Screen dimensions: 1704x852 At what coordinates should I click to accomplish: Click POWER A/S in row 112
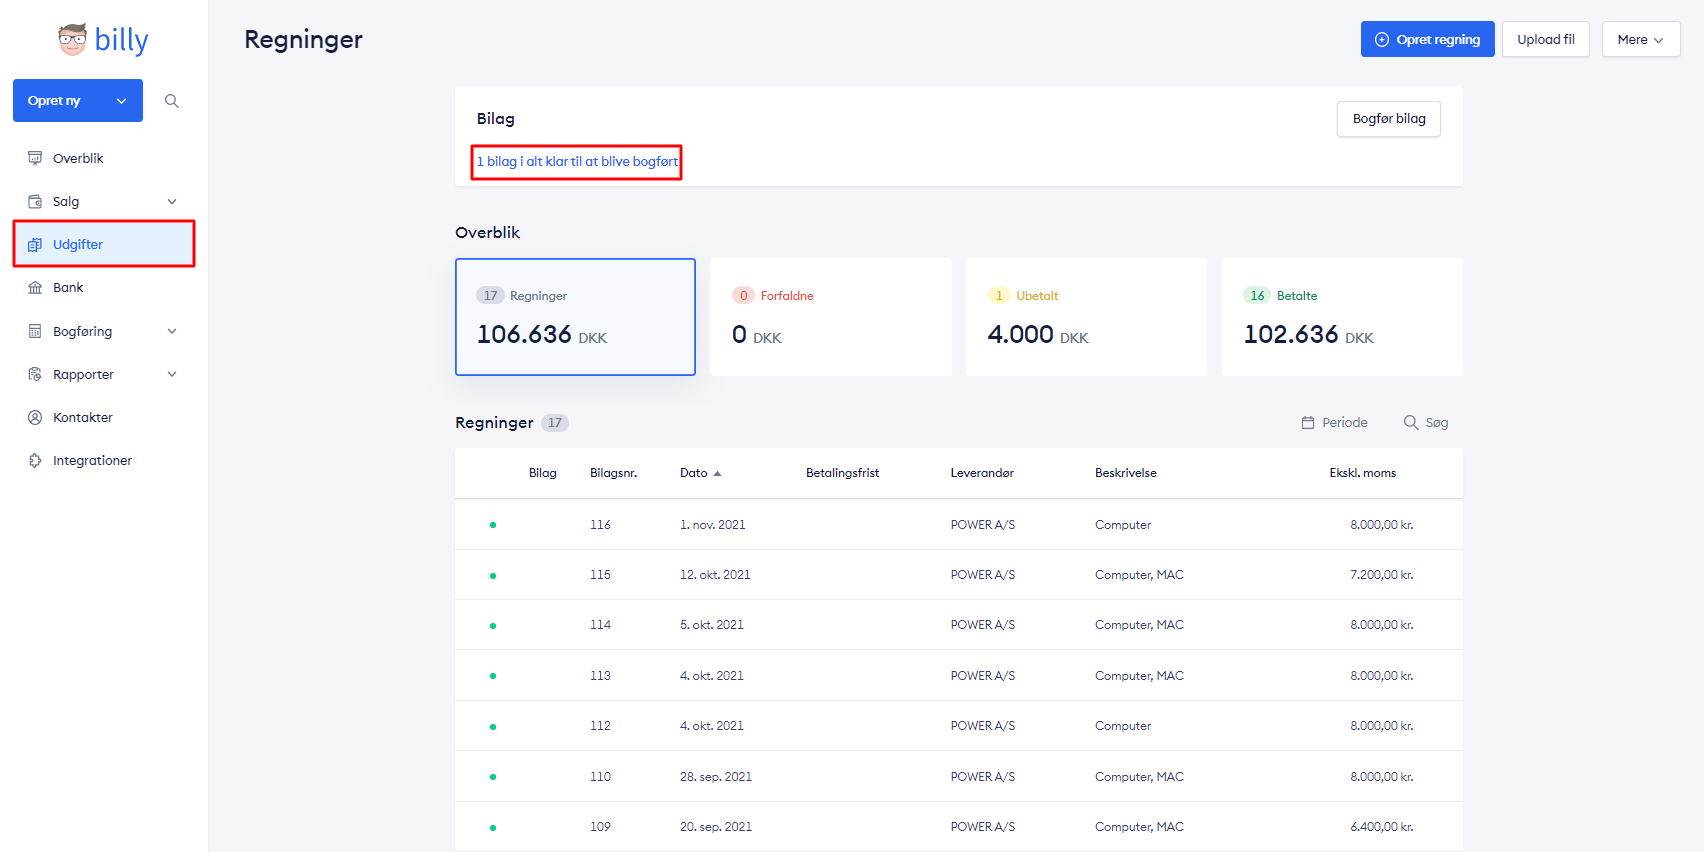click(983, 726)
